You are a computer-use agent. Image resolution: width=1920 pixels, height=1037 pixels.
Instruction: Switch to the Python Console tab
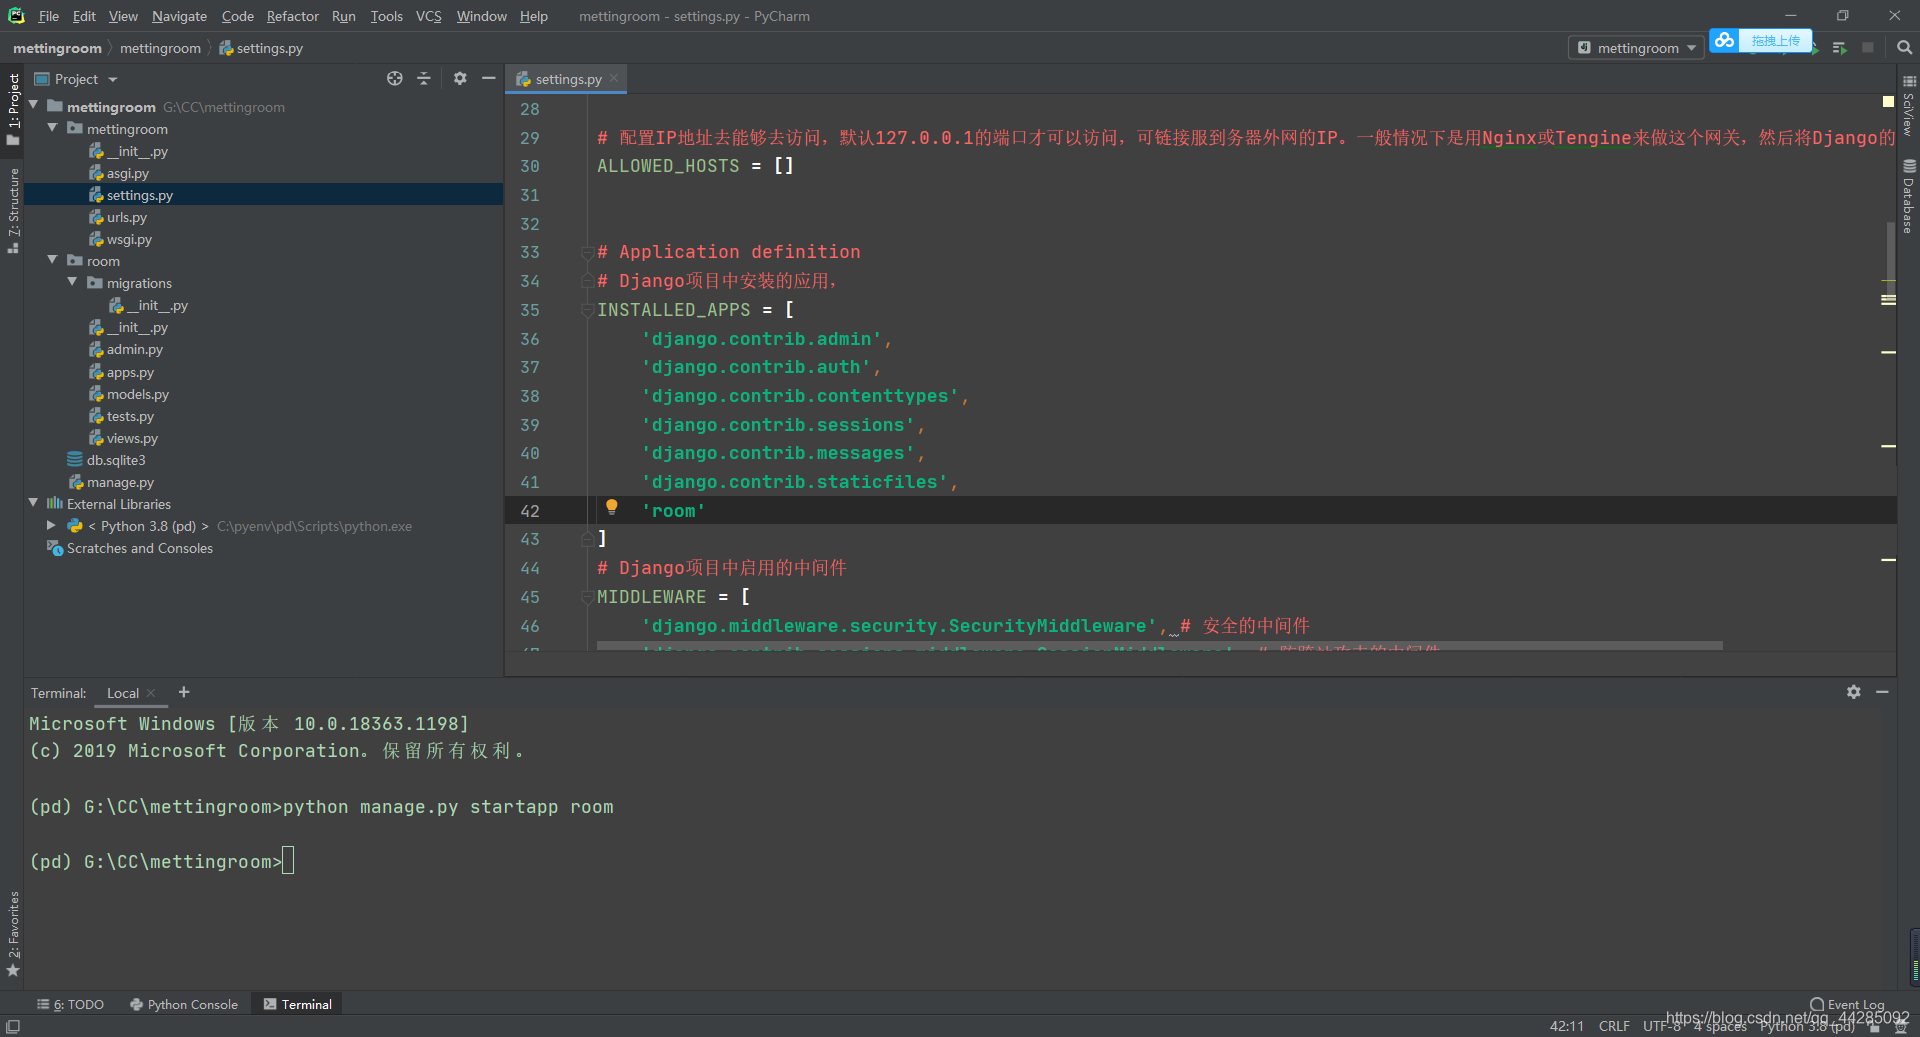pos(184,1004)
